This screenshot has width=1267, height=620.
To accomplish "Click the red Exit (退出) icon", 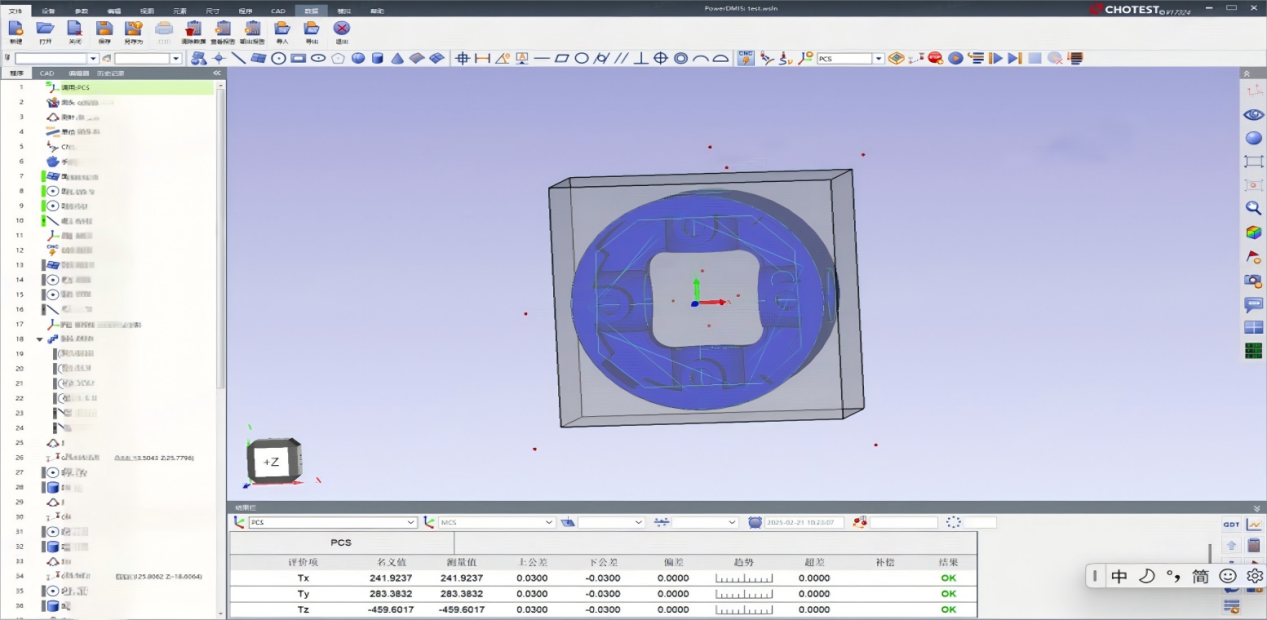I will pos(342,29).
